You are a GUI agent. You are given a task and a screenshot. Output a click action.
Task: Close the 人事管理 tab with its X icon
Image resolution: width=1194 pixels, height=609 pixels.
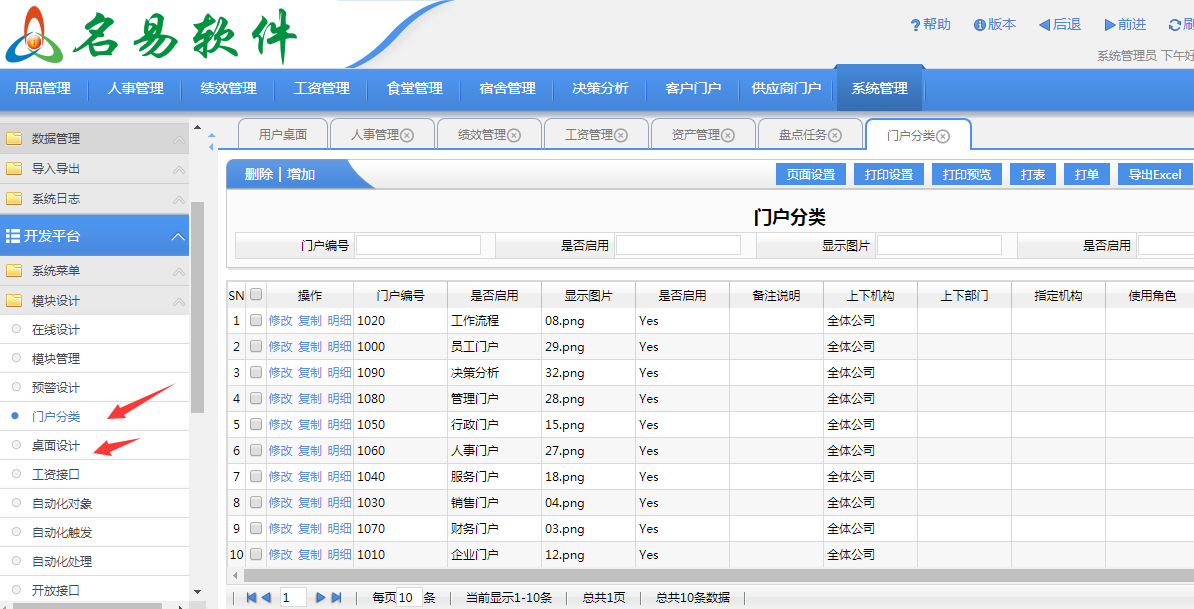407,135
